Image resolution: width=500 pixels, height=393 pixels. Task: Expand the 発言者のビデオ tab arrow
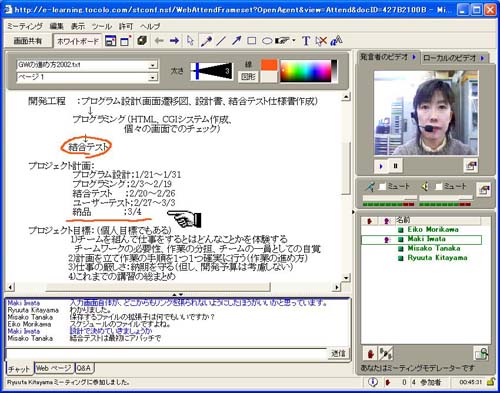coord(414,57)
